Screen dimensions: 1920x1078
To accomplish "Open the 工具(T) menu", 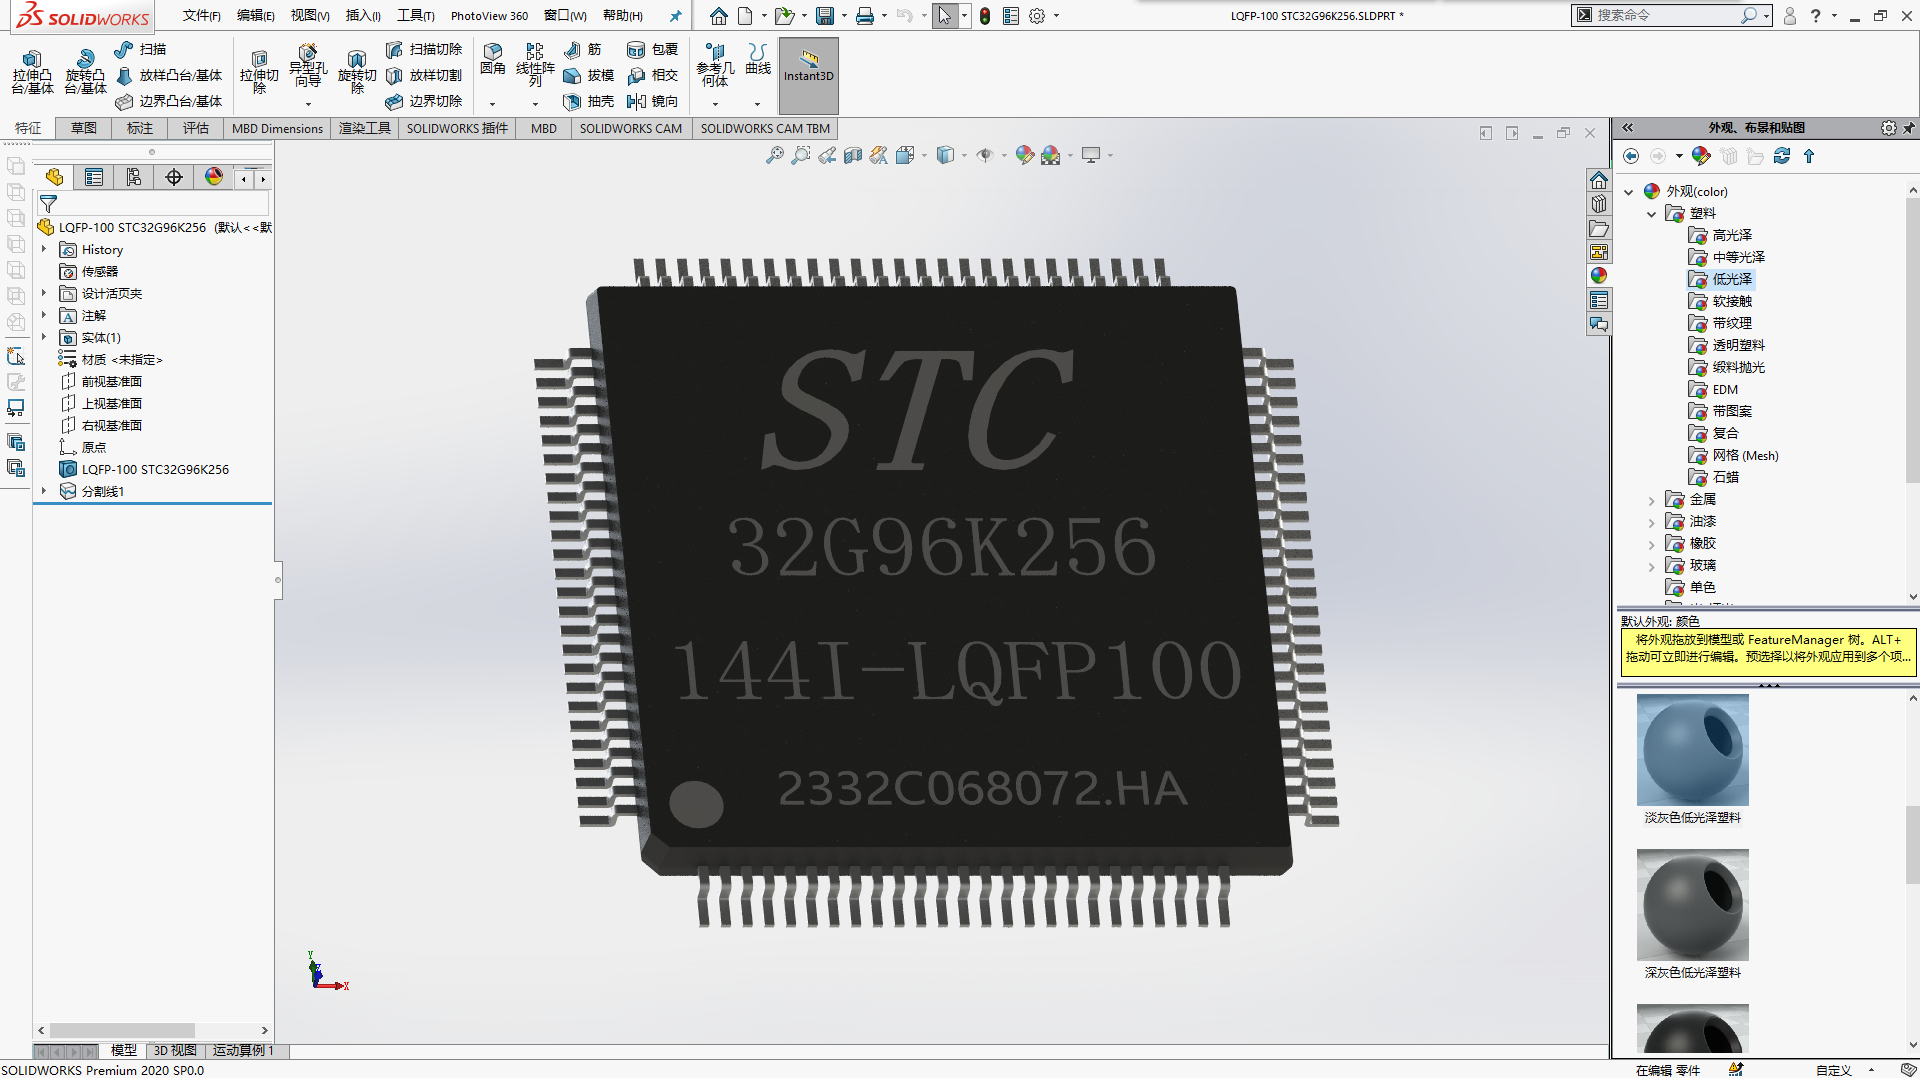I will pos(415,16).
